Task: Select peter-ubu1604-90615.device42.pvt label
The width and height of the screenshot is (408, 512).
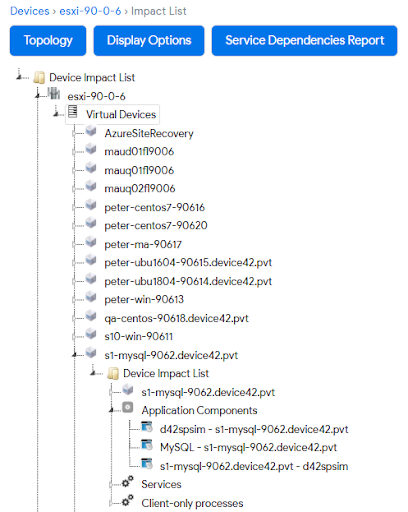Action: 188,263
